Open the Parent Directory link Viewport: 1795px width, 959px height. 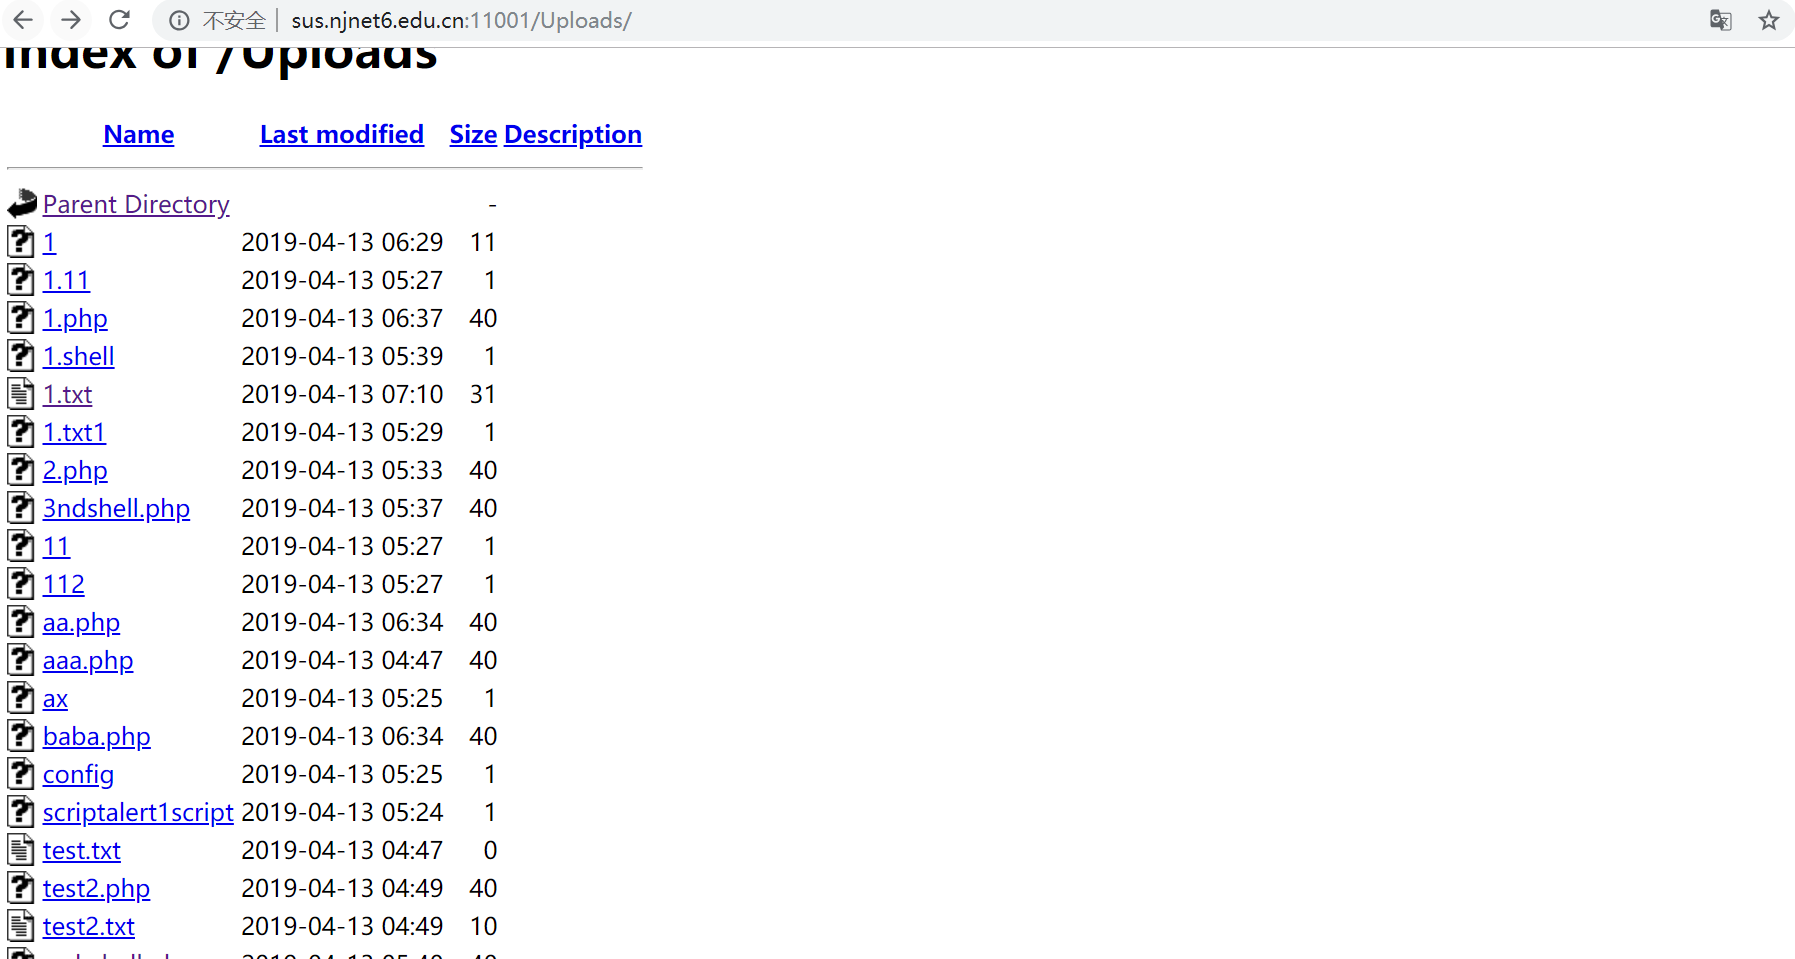(x=136, y=203)
